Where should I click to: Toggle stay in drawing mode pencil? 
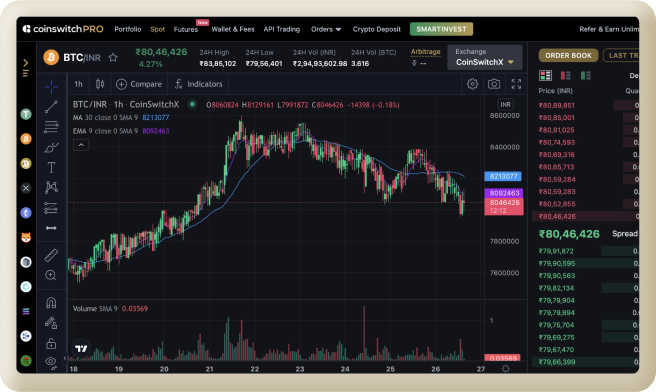click(x=51, y=323)
